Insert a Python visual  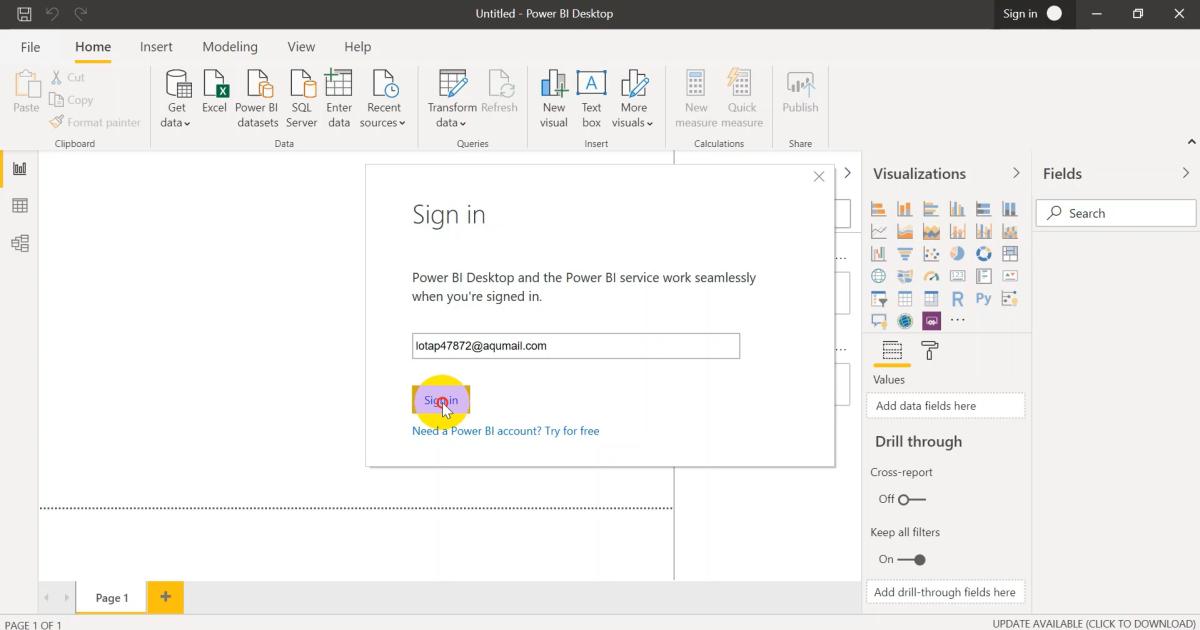click(984, 298)
